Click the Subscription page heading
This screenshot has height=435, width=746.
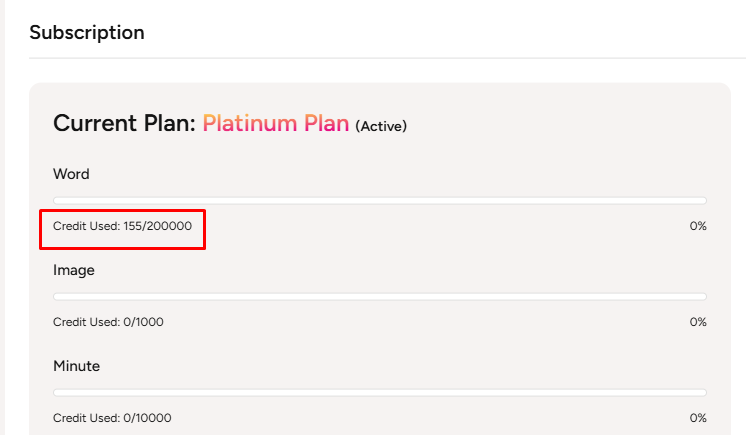click(87, 33)
